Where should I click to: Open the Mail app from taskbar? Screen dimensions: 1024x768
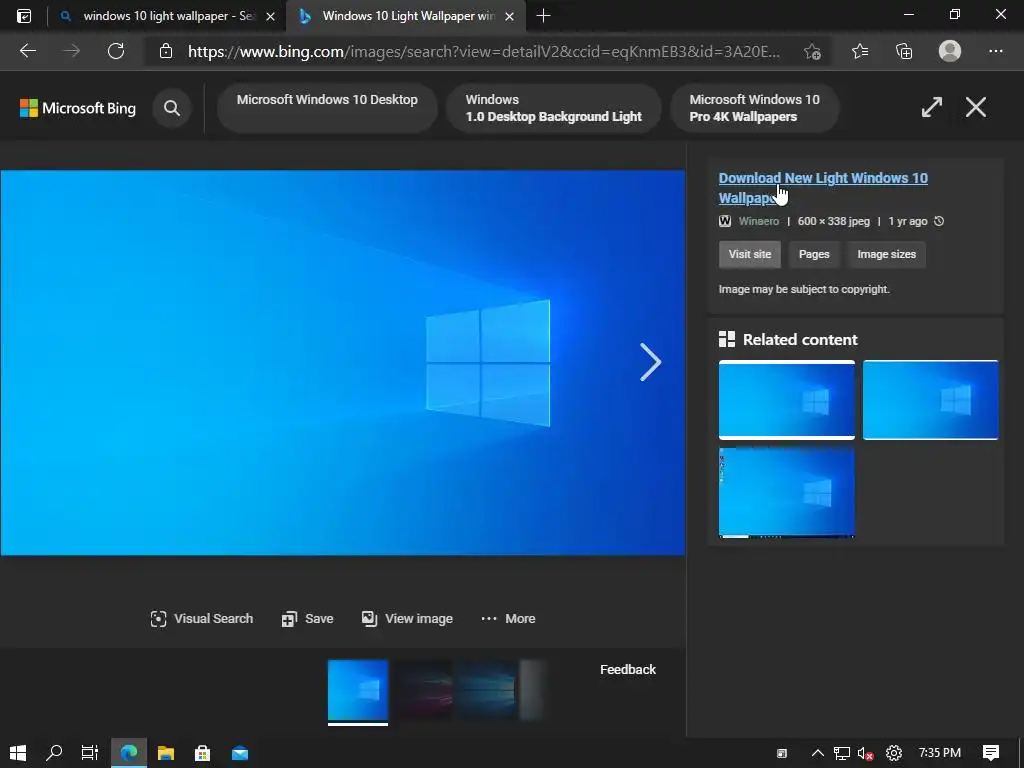[x=240, y=753]
